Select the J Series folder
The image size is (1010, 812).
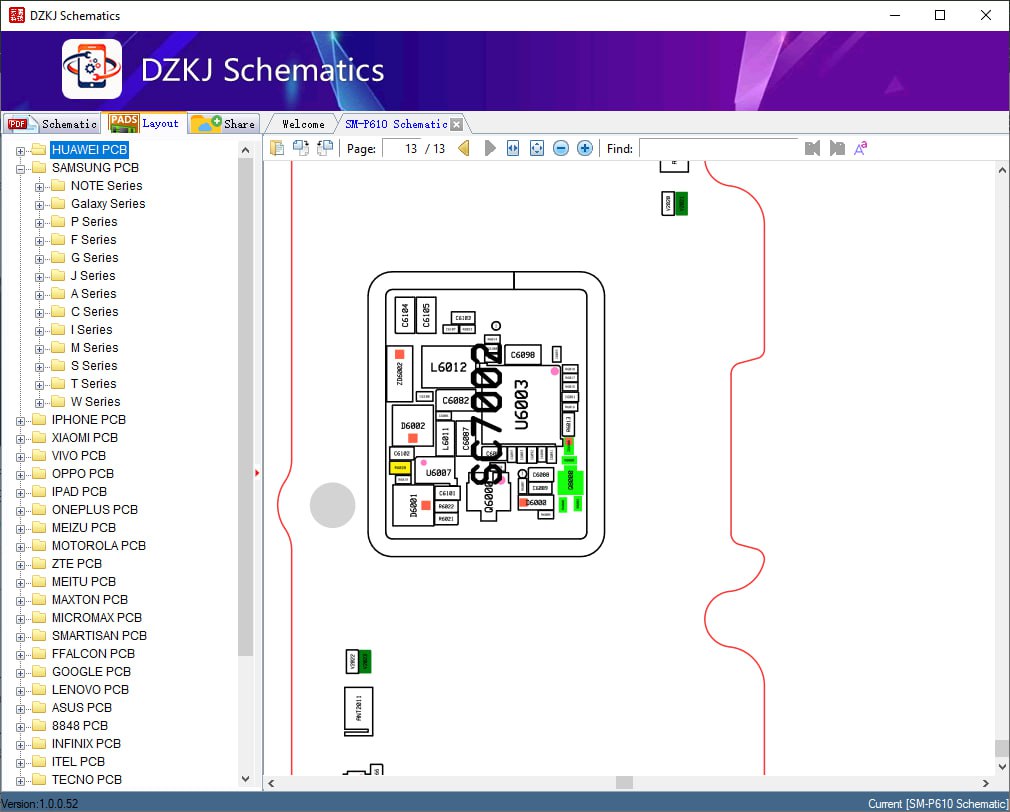[x=93, y=276]
